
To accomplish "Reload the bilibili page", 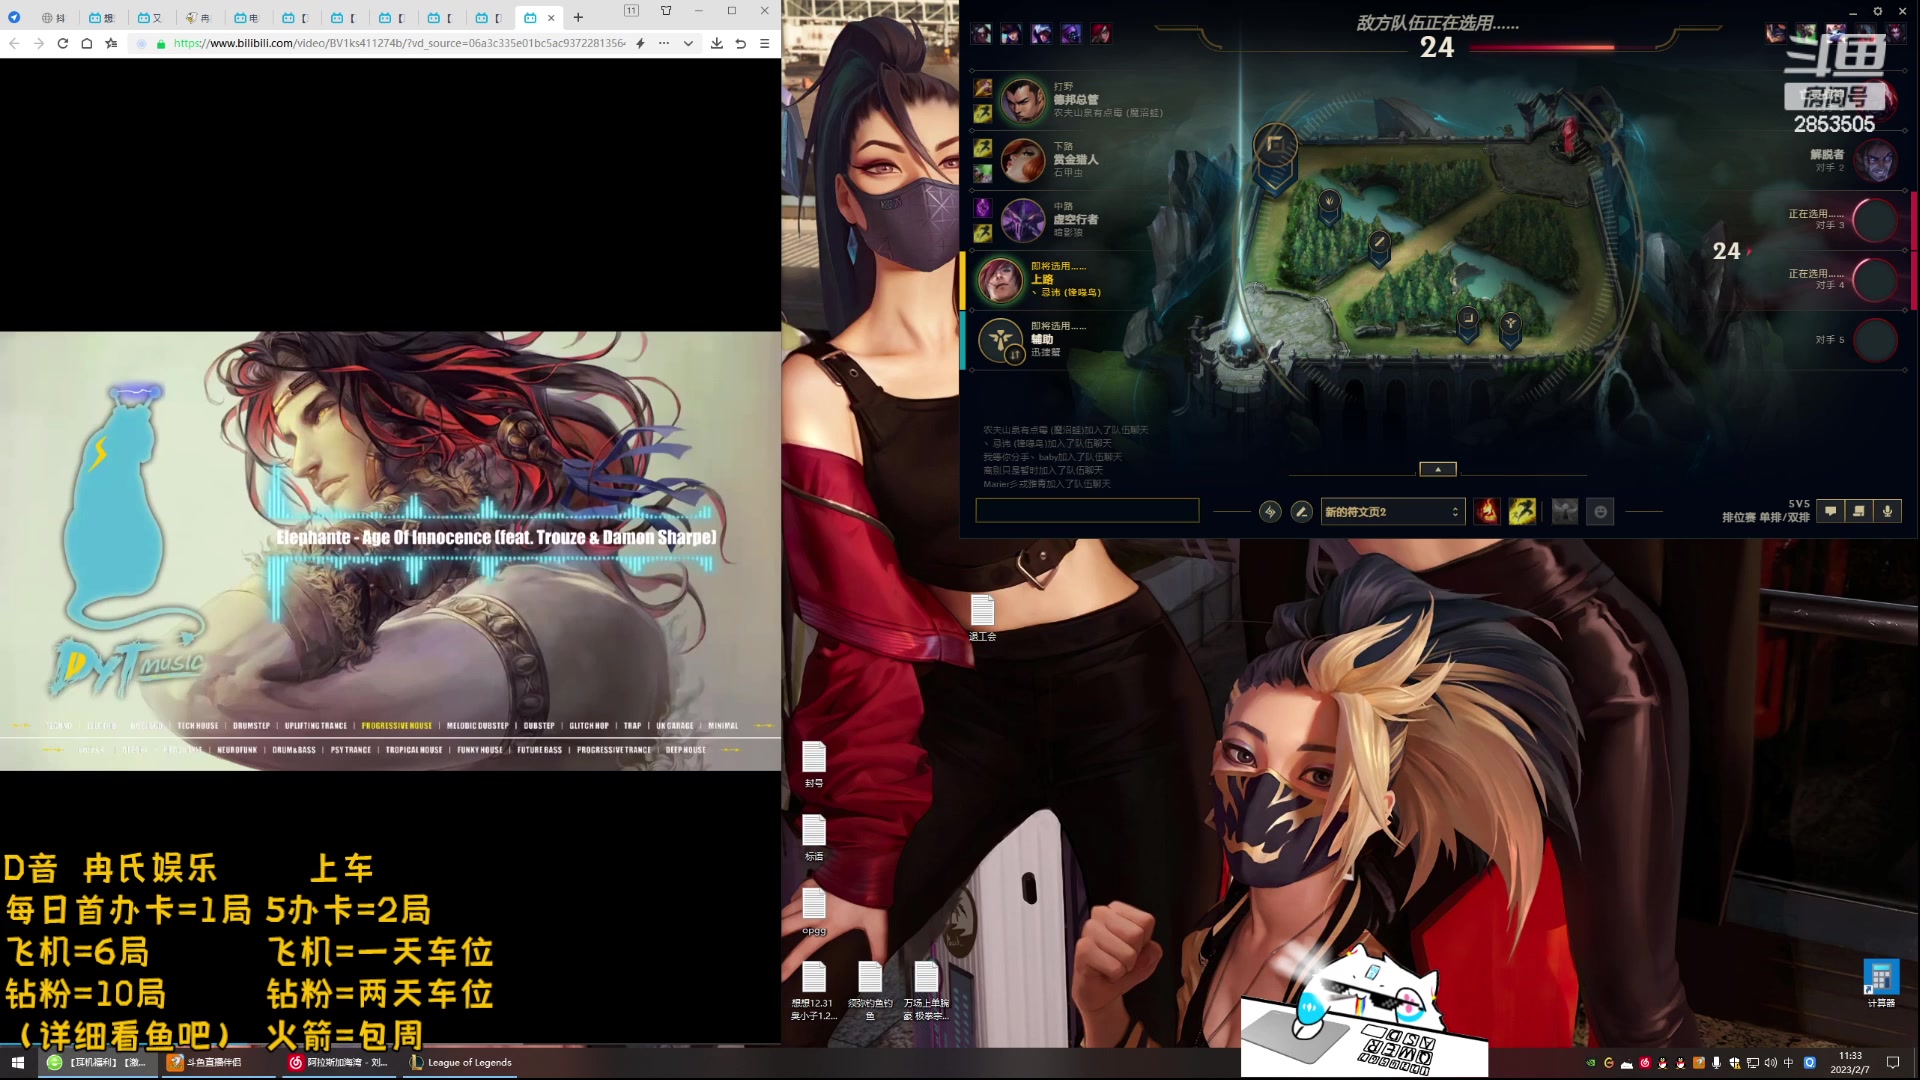I will click(62, 43).
